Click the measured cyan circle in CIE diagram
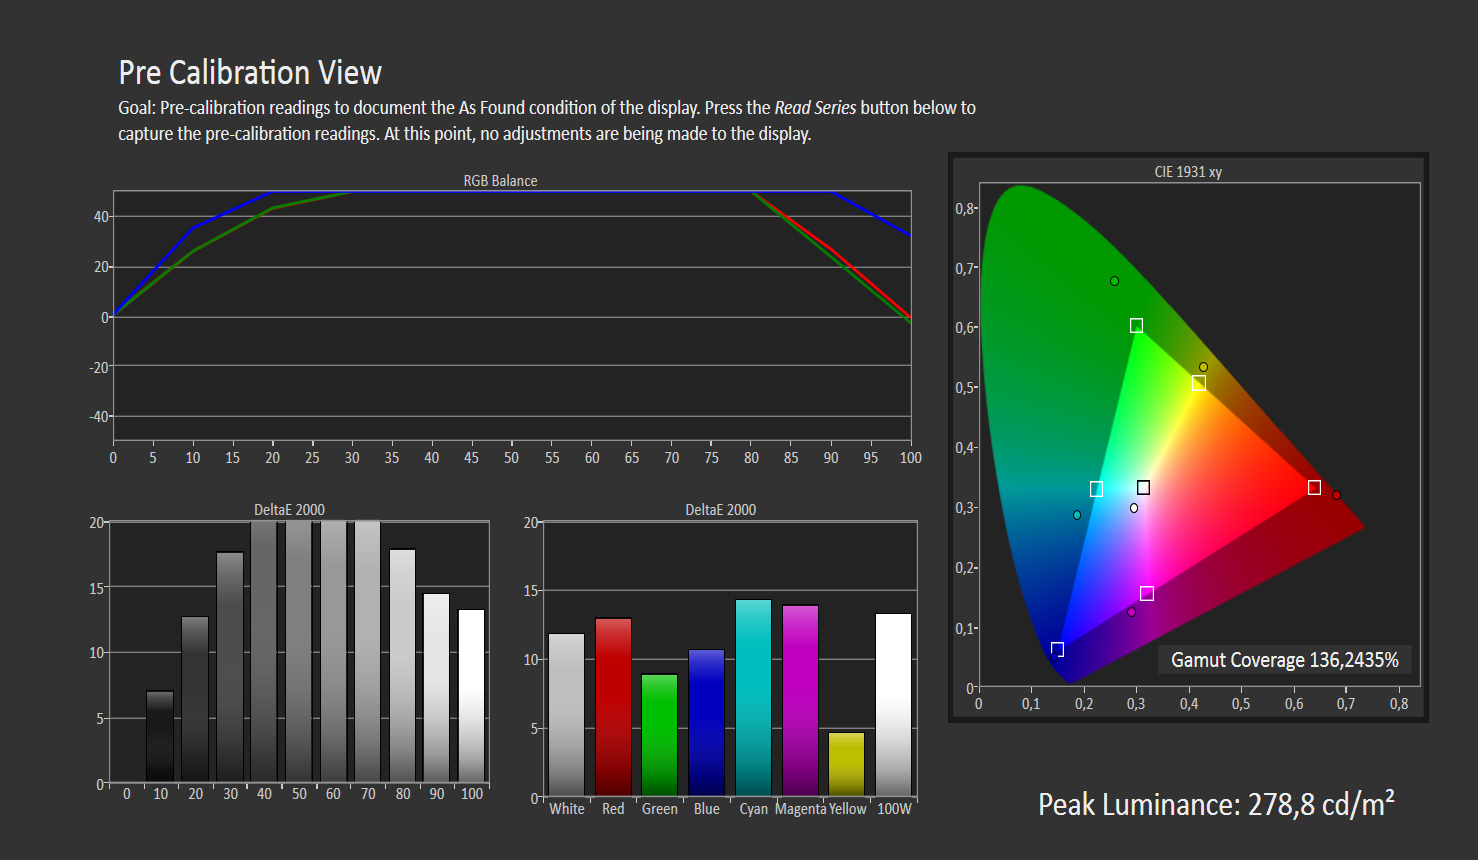 pos(1076,515)
